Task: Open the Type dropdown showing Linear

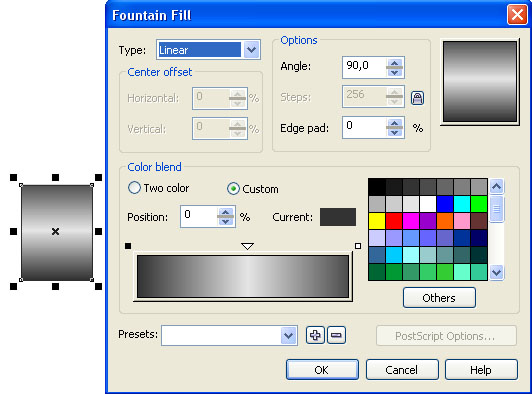Action: tap(251, 50)
